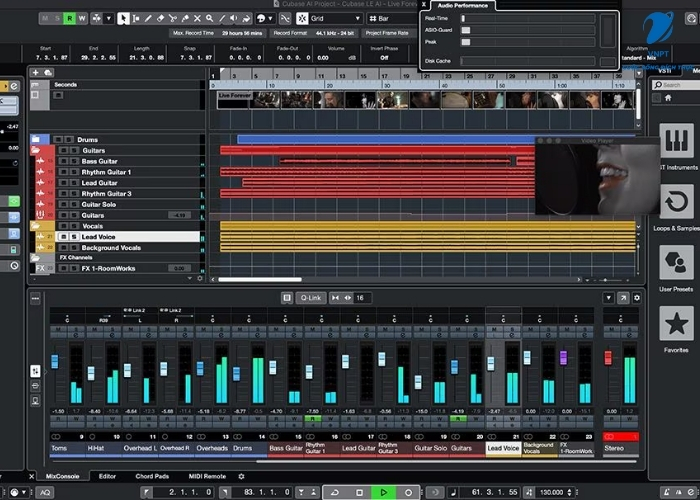Adjust the red Stereo output fader
This screenshot has height=500, width=700.
coord(608,358)
